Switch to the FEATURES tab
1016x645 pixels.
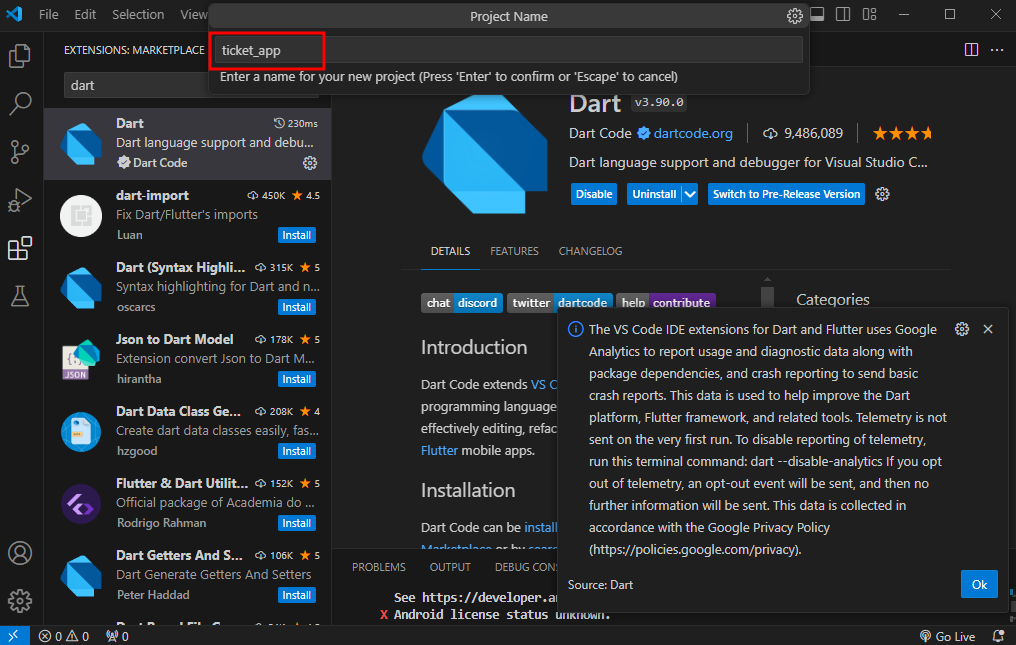click(514, 251)
